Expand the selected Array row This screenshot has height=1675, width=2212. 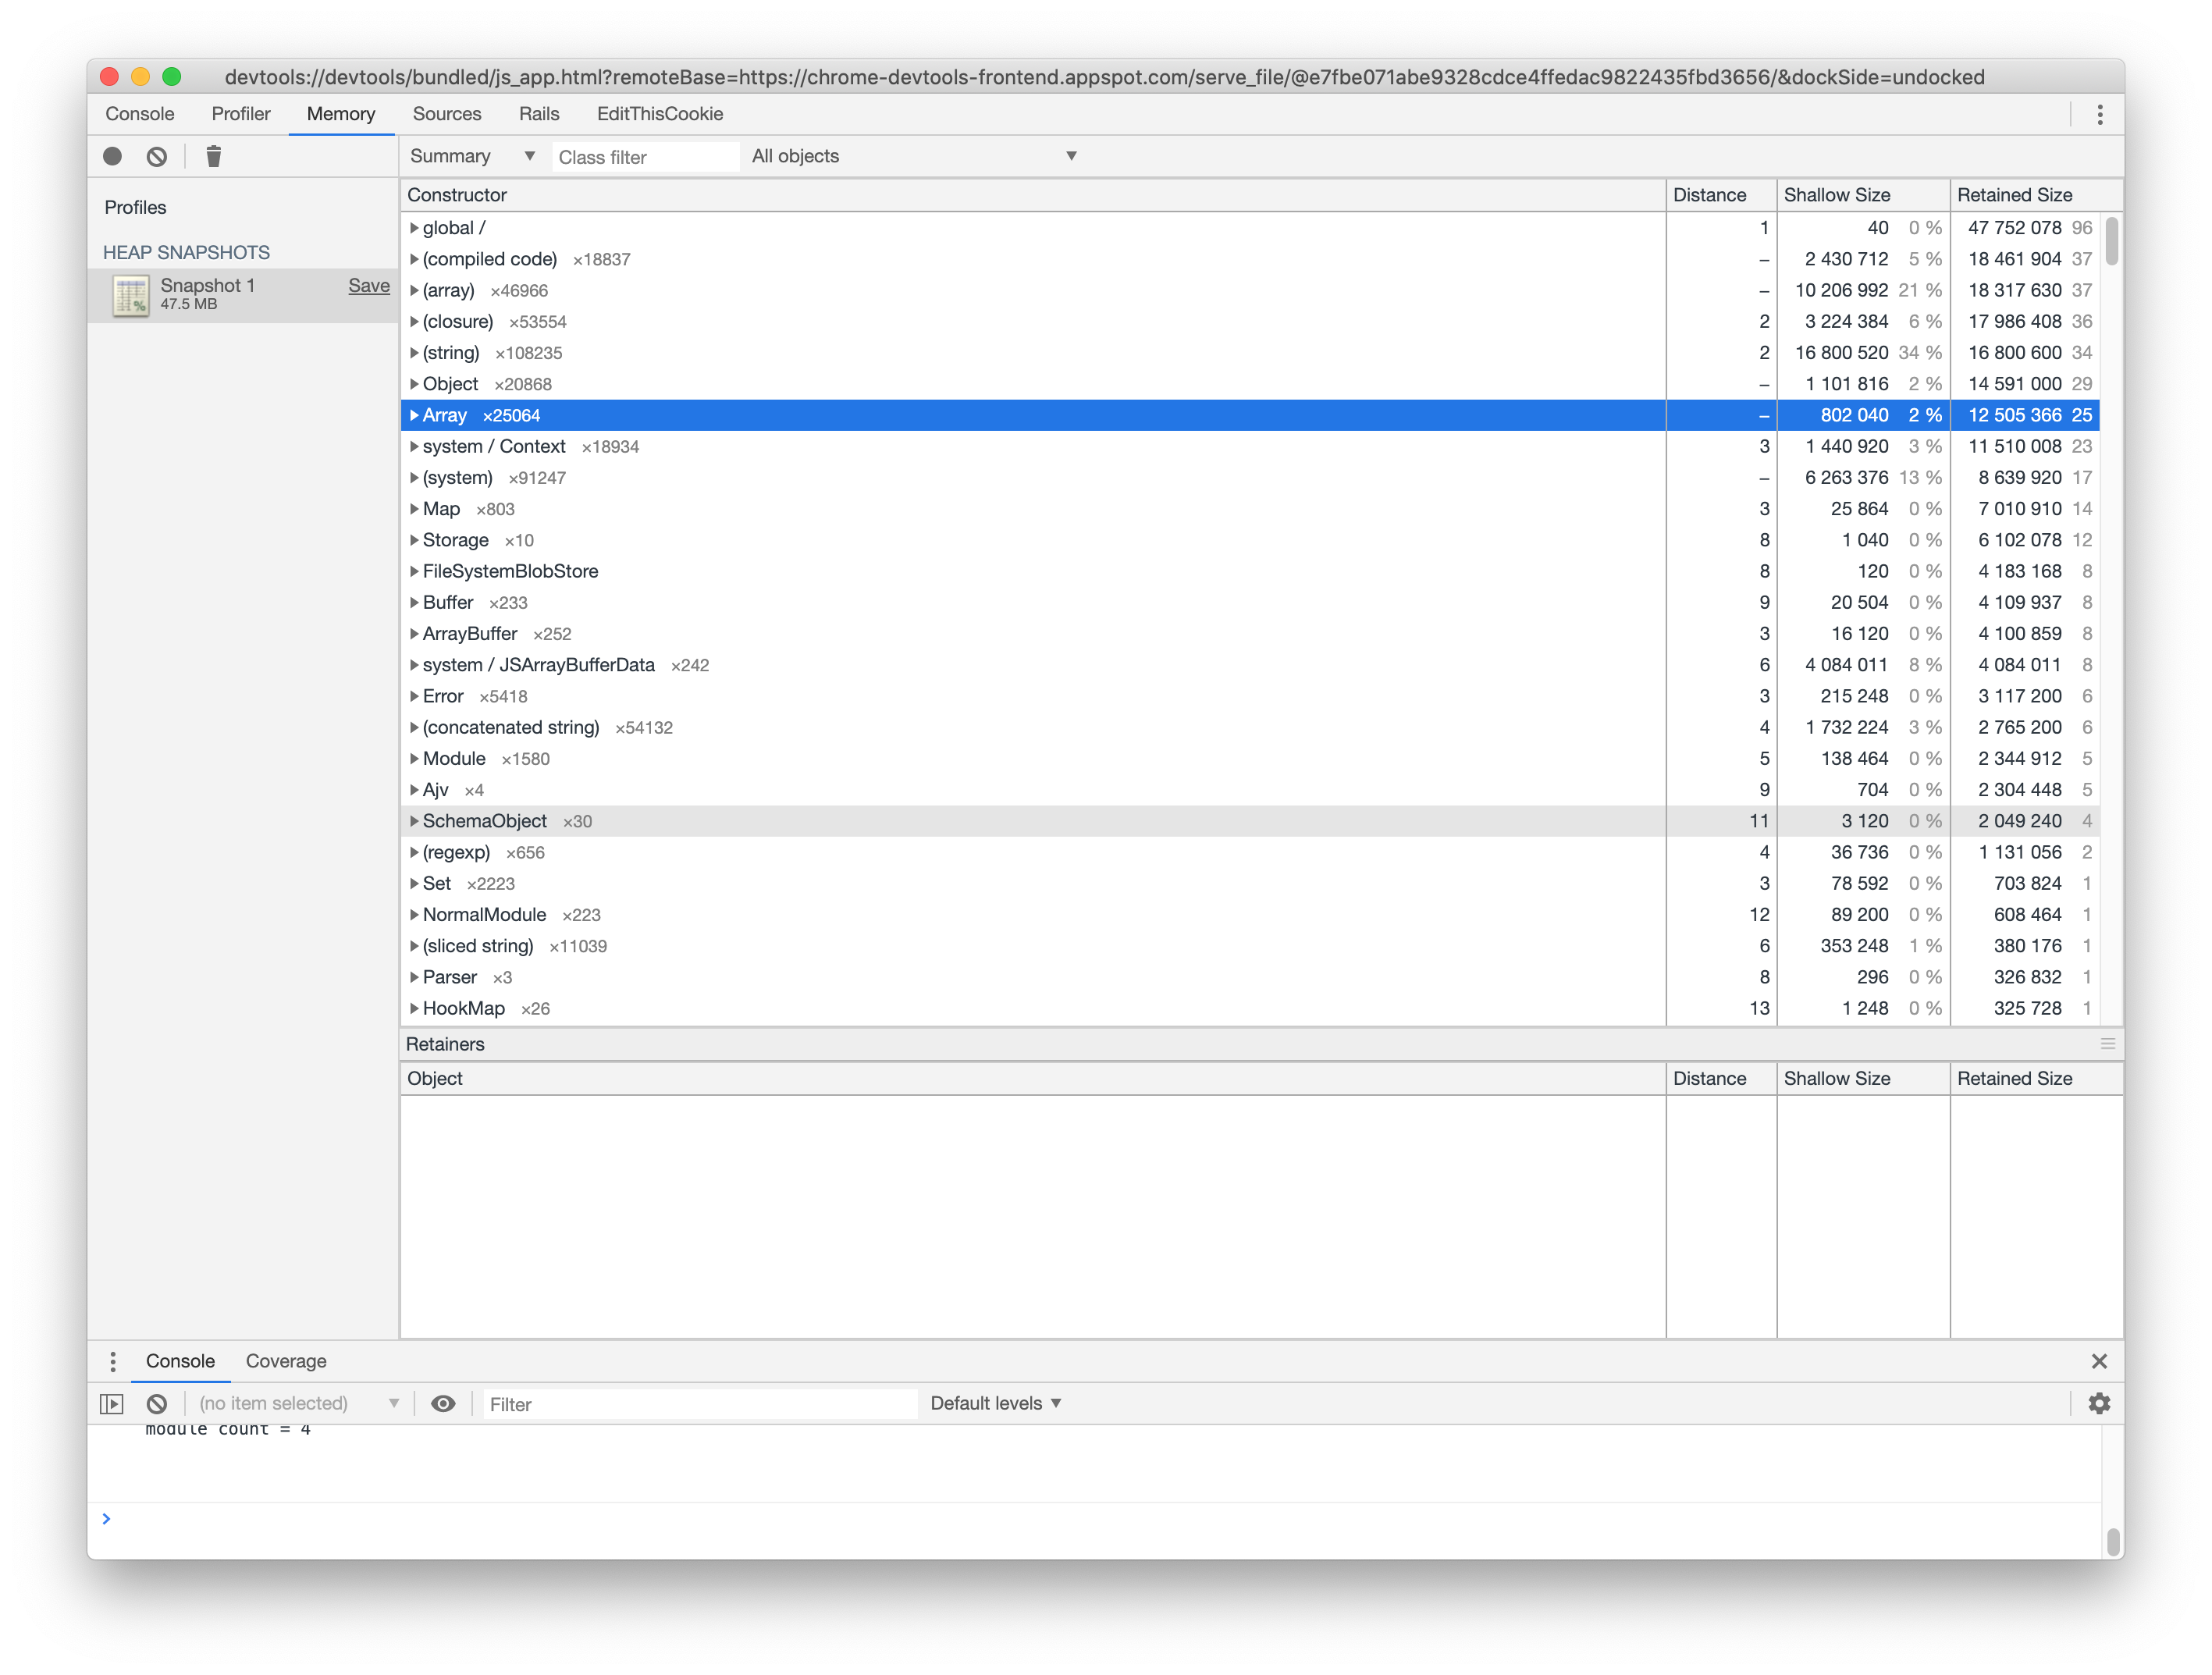click(x=414, y=415)
